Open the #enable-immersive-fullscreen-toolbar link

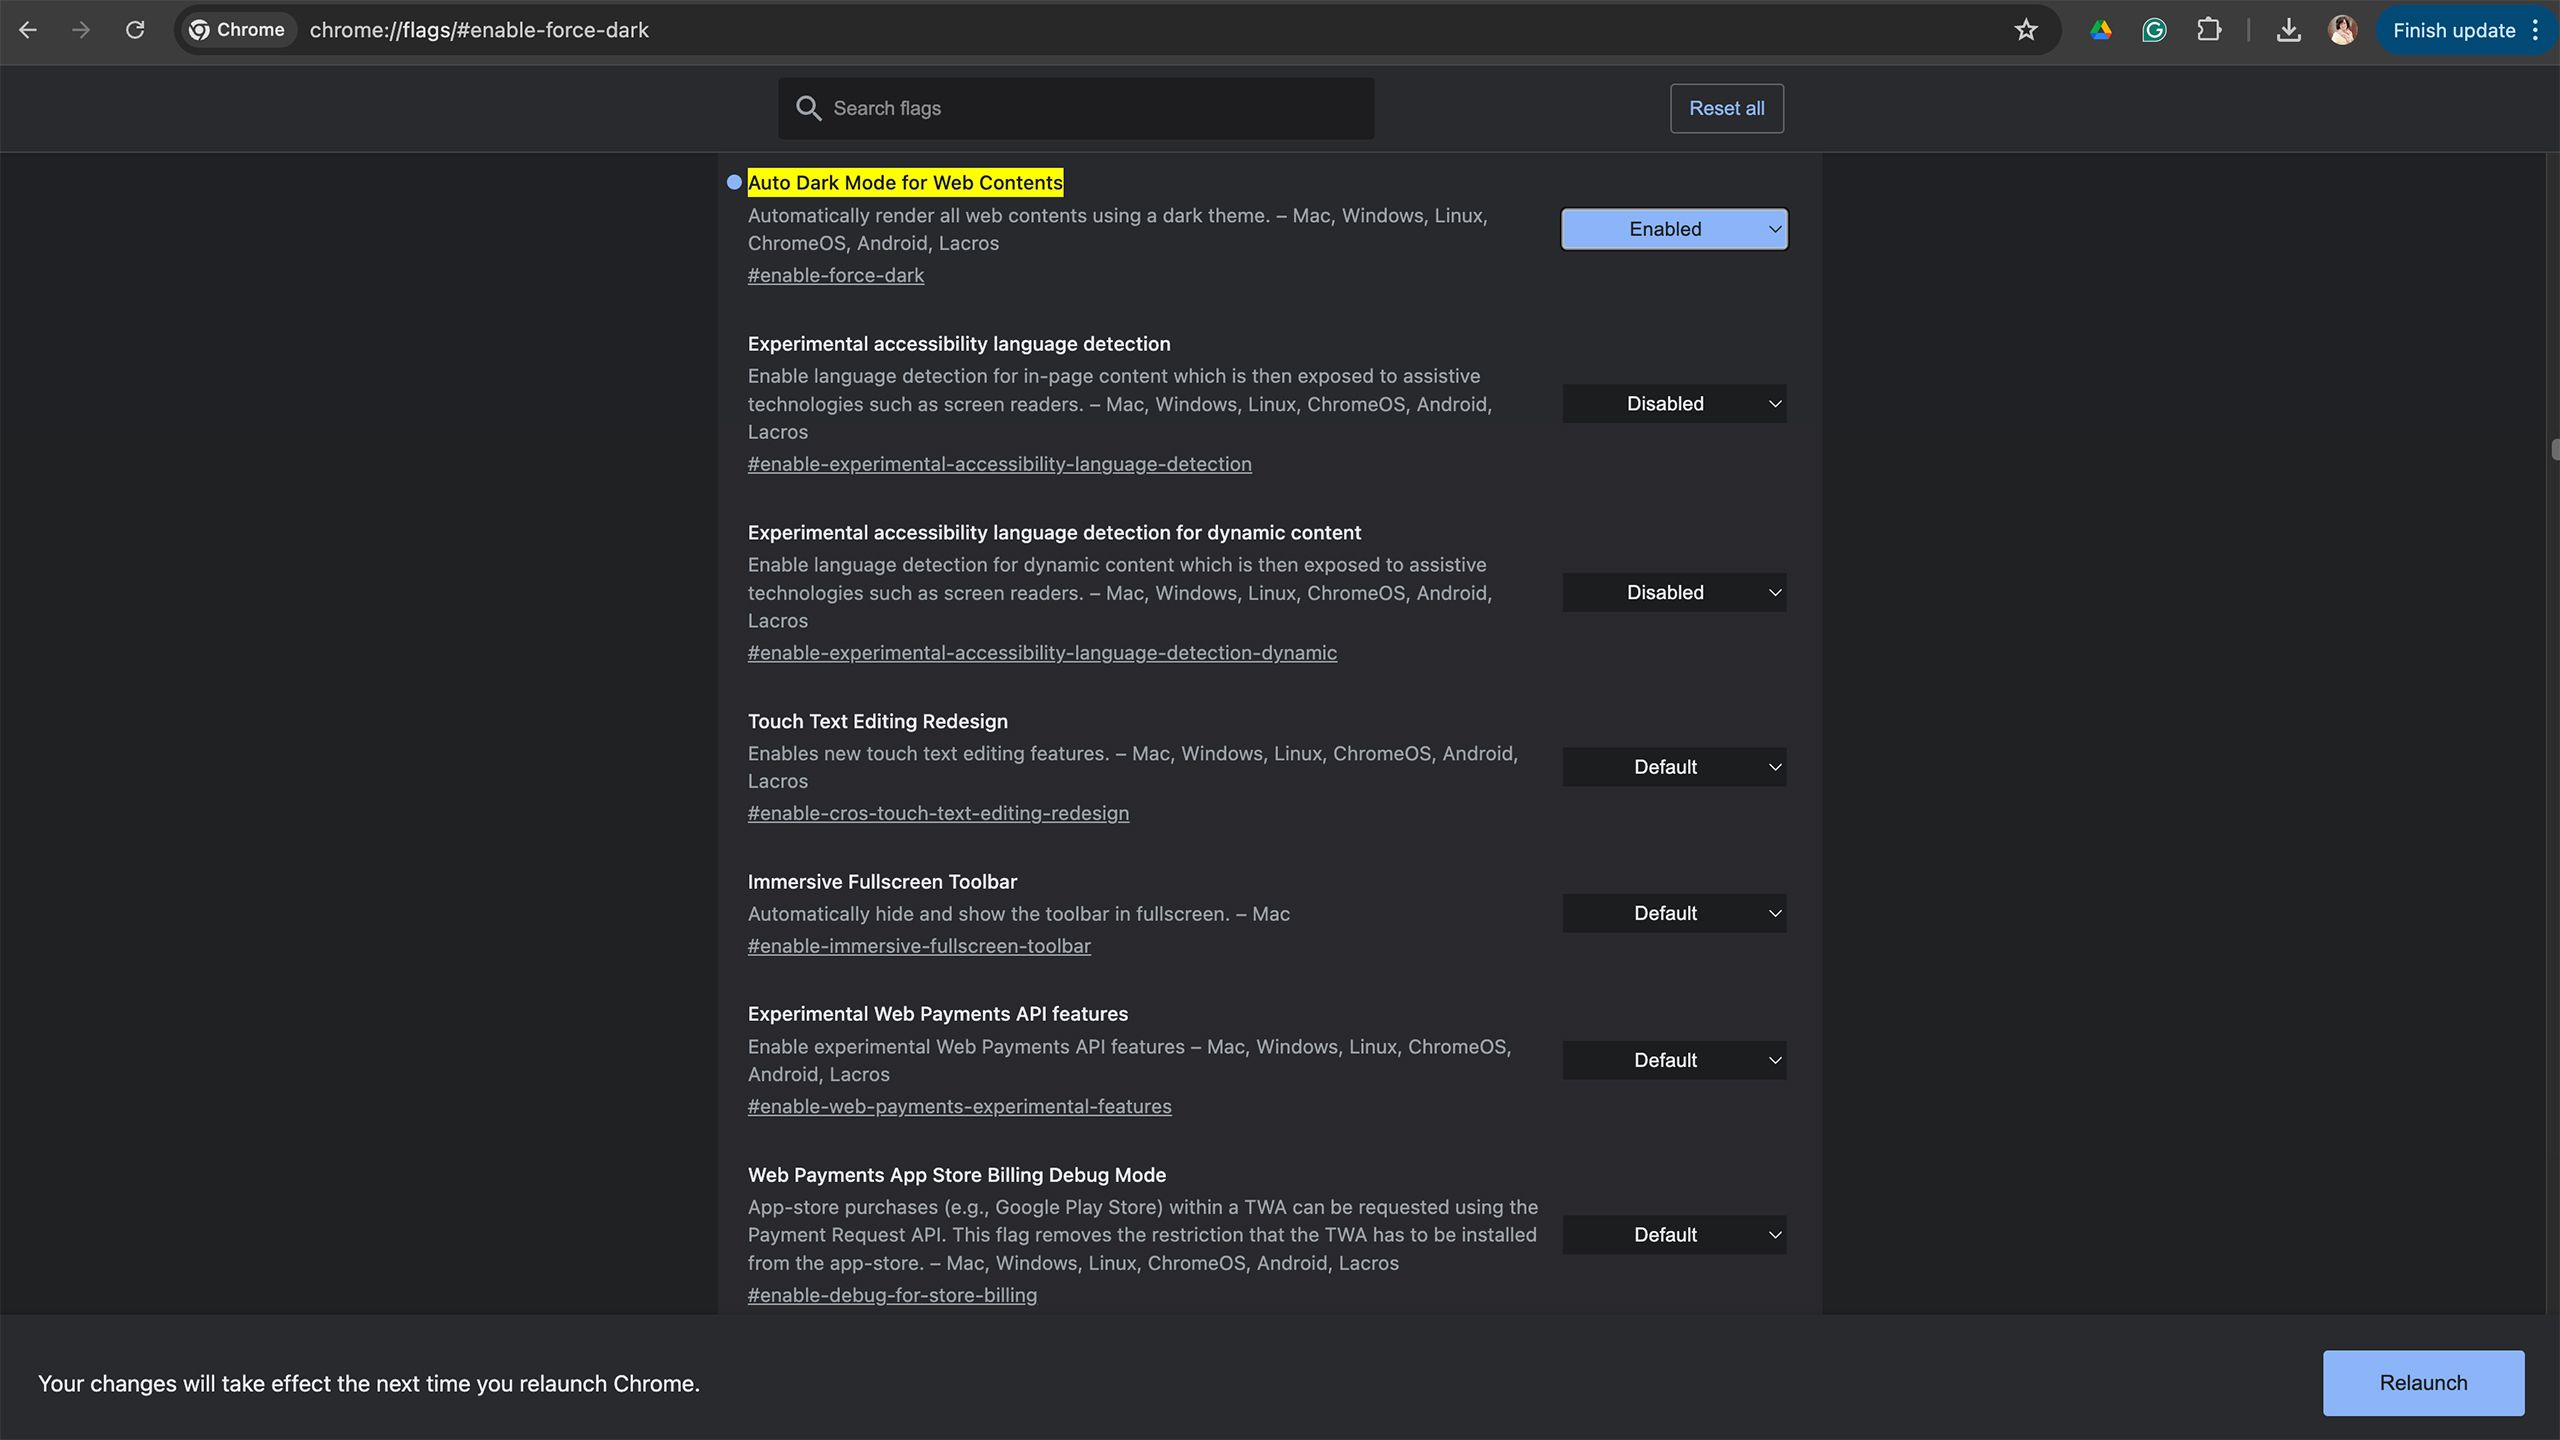coord(918,946)
